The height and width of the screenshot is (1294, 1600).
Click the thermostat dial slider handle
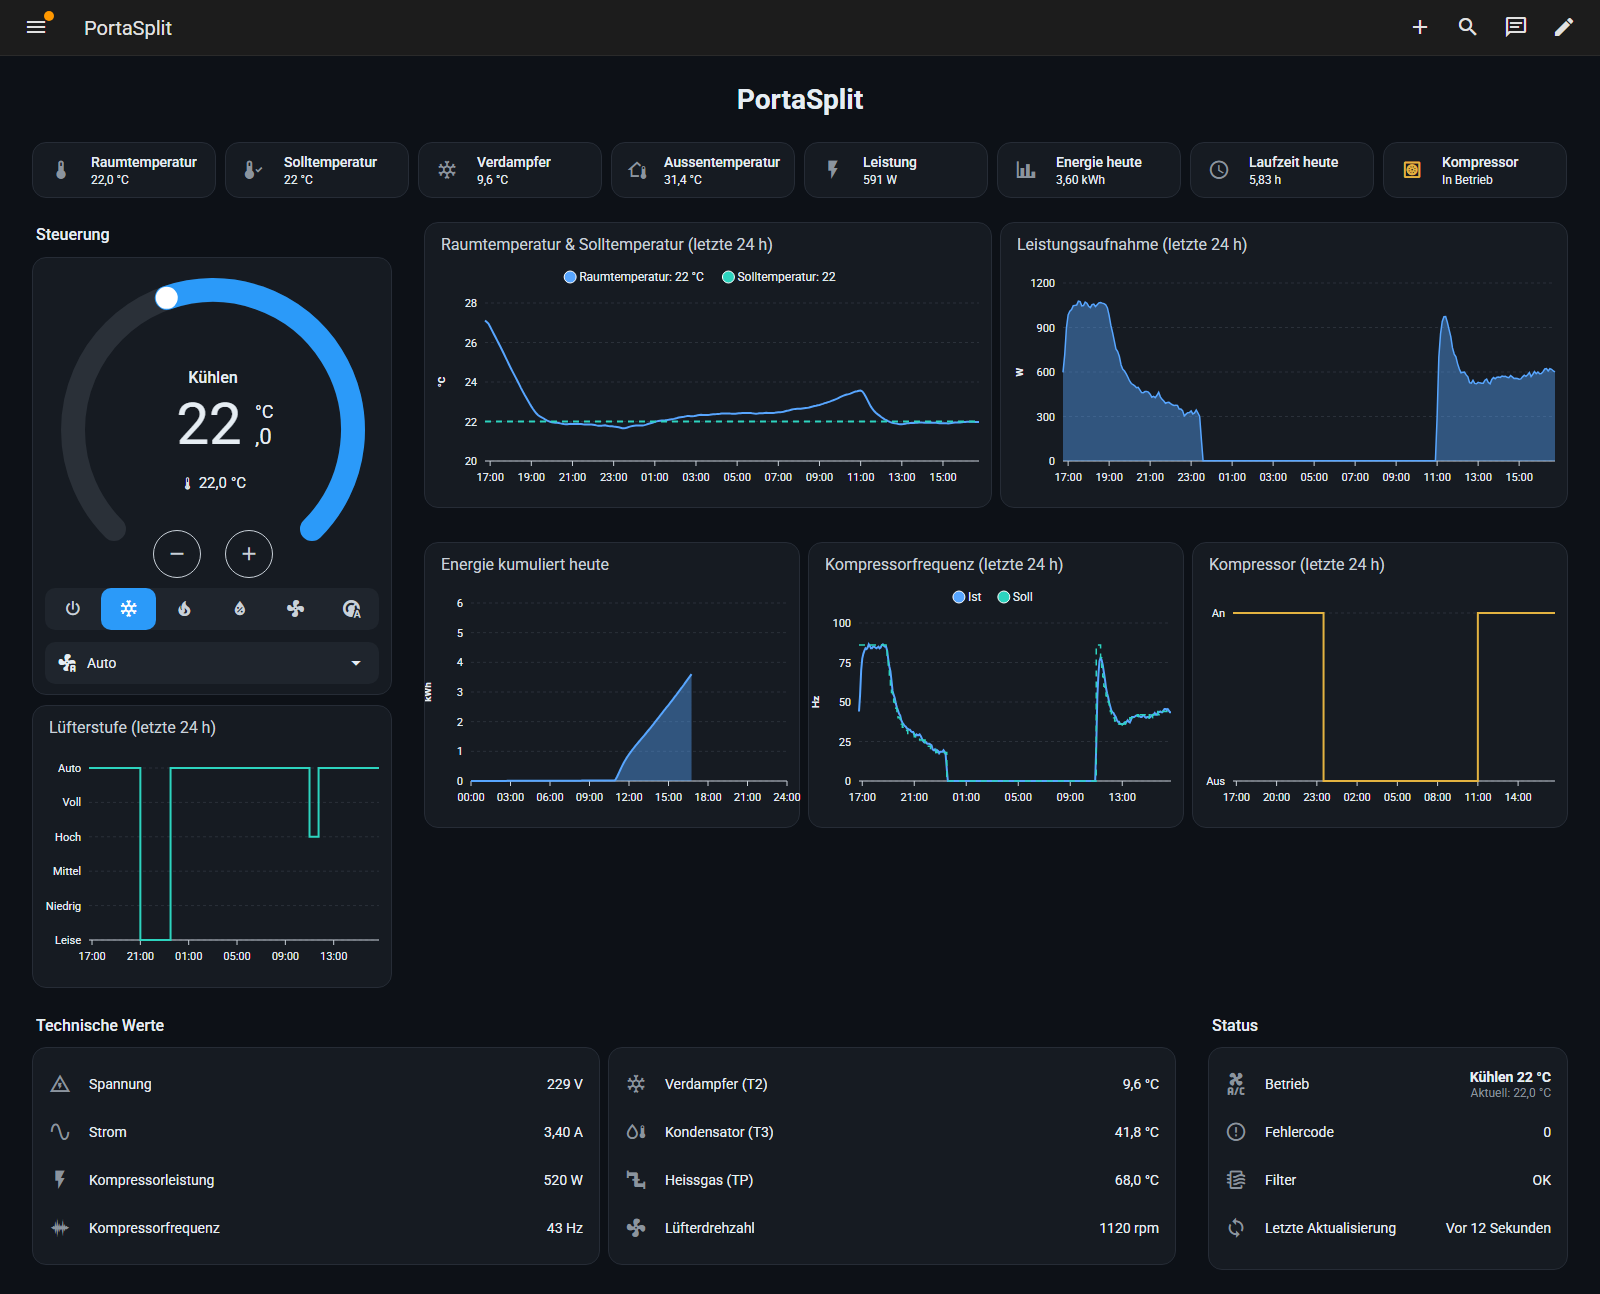click(x=167, y=297)
